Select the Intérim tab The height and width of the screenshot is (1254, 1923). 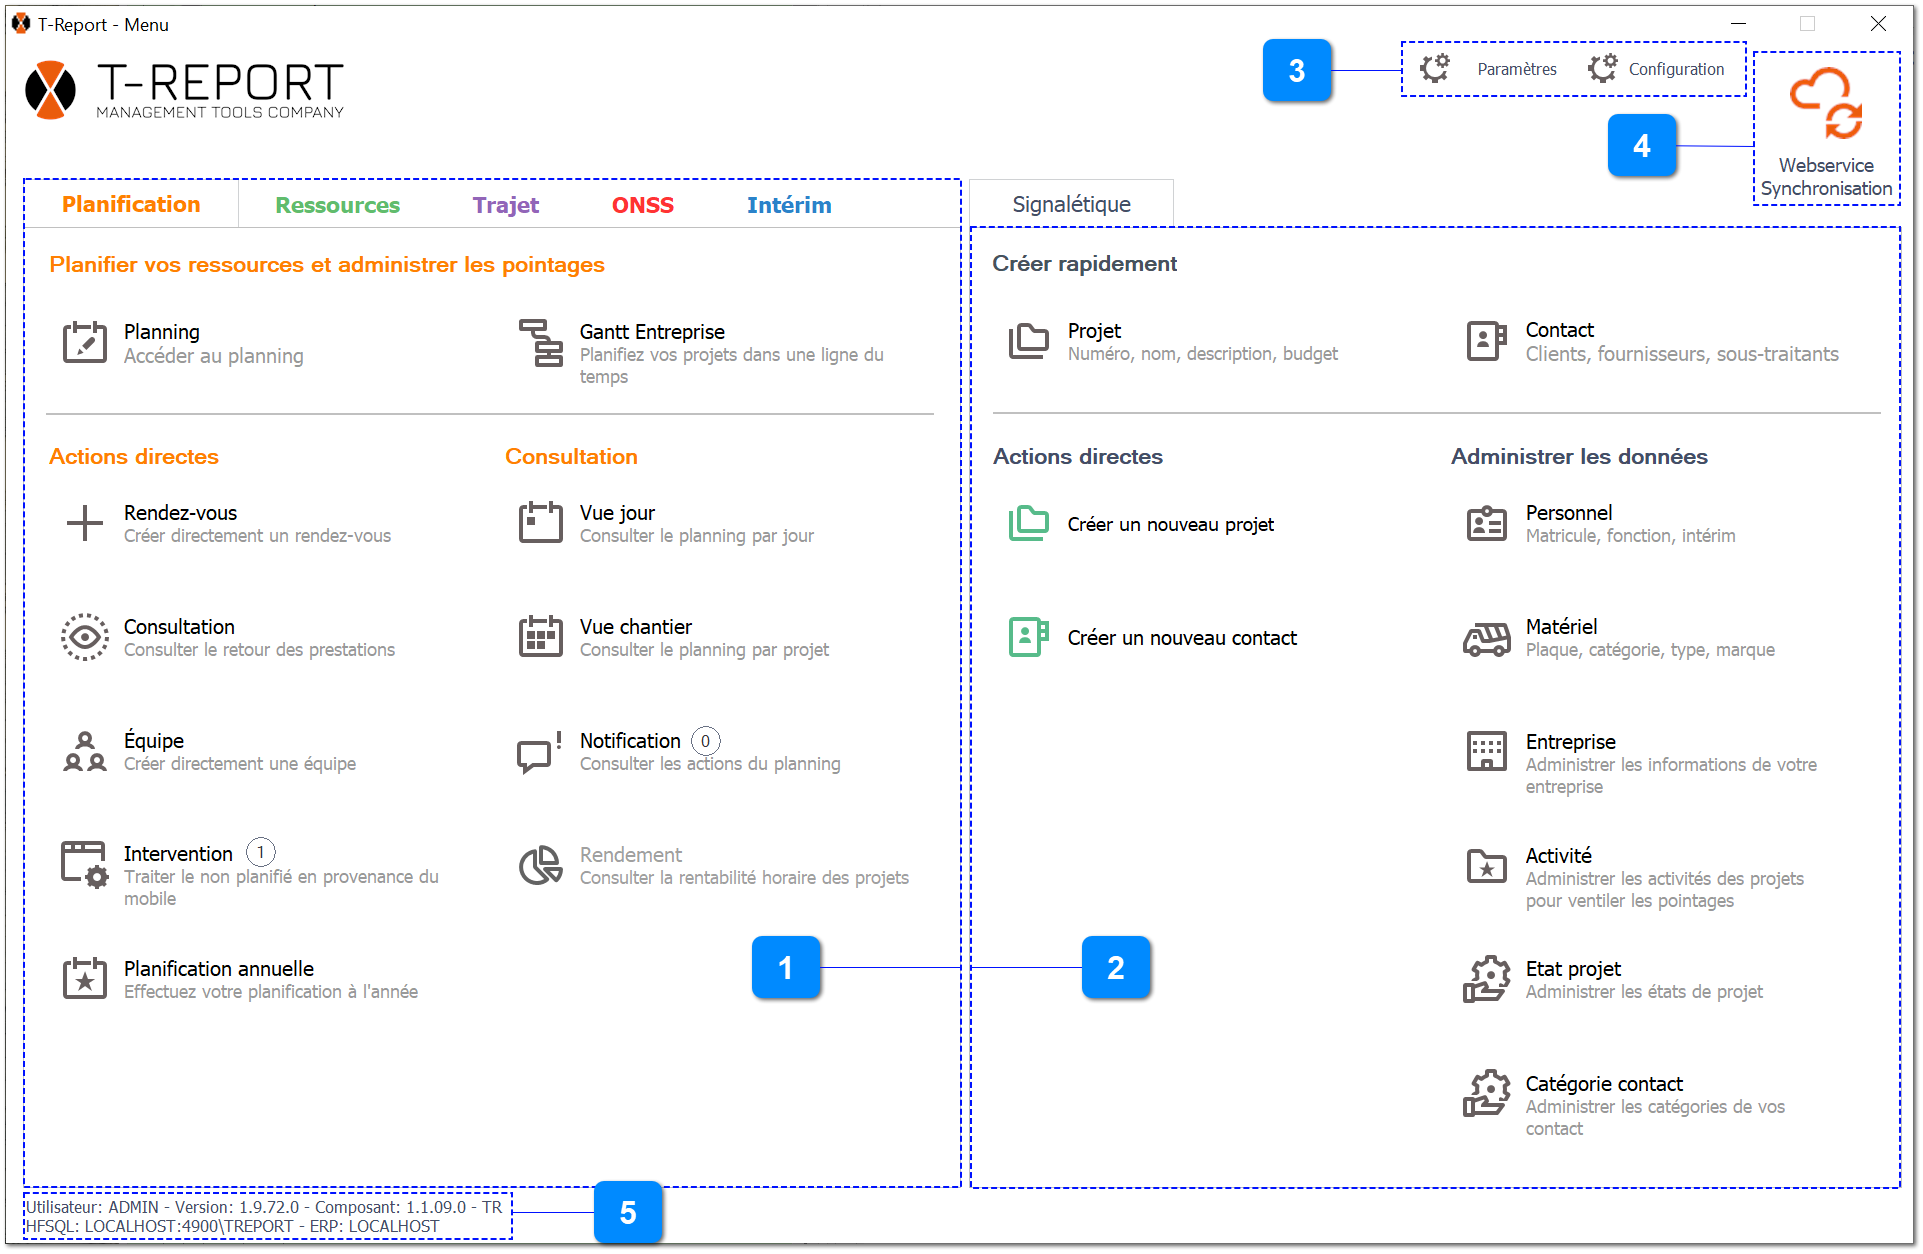tap(788, 205)
